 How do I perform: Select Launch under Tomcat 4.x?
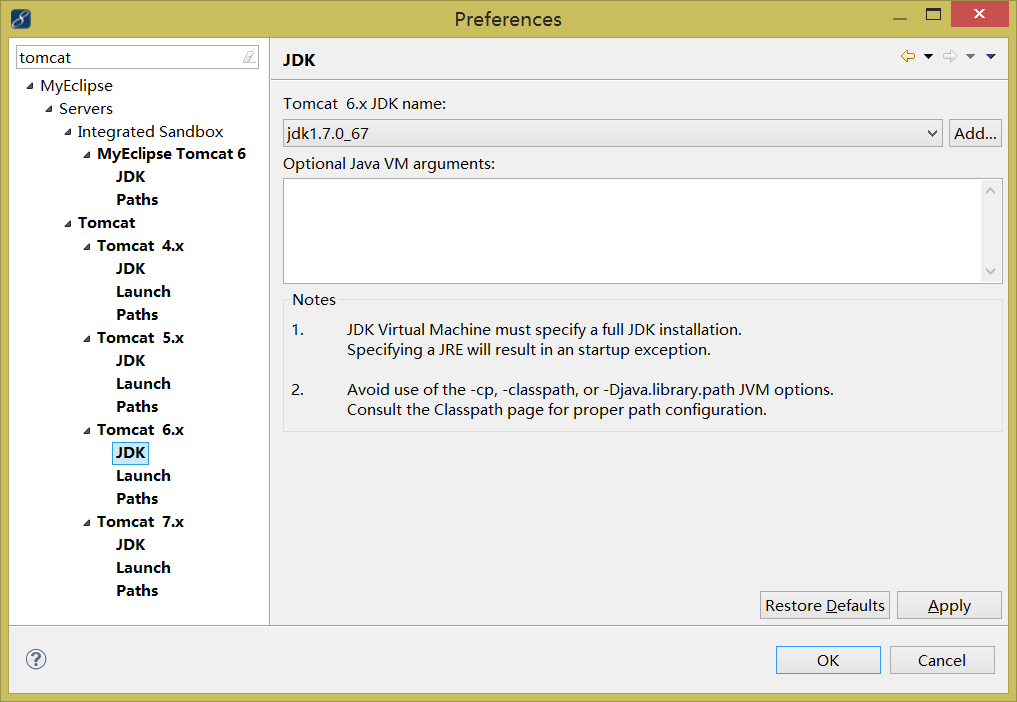click(143, 291)
